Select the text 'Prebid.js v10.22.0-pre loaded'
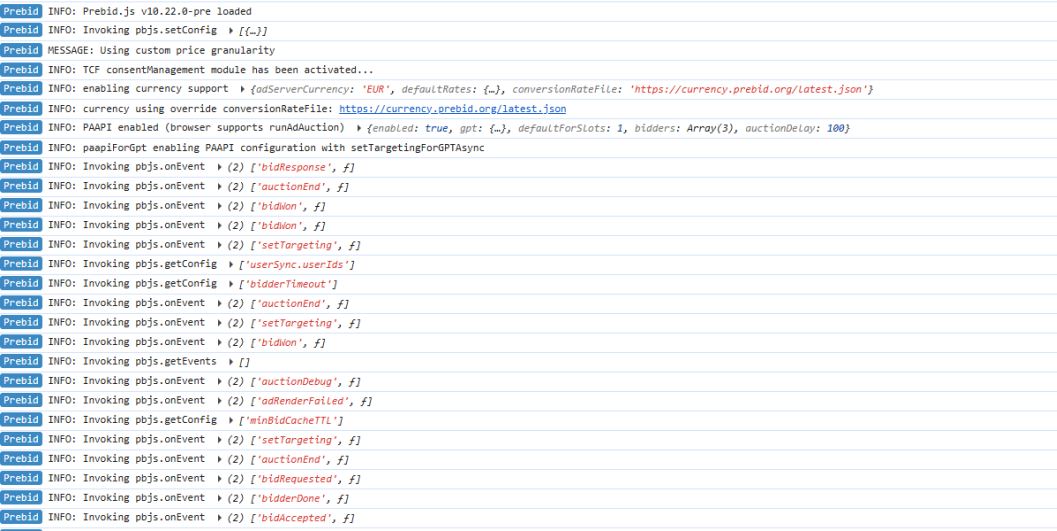 coord(167,11)
